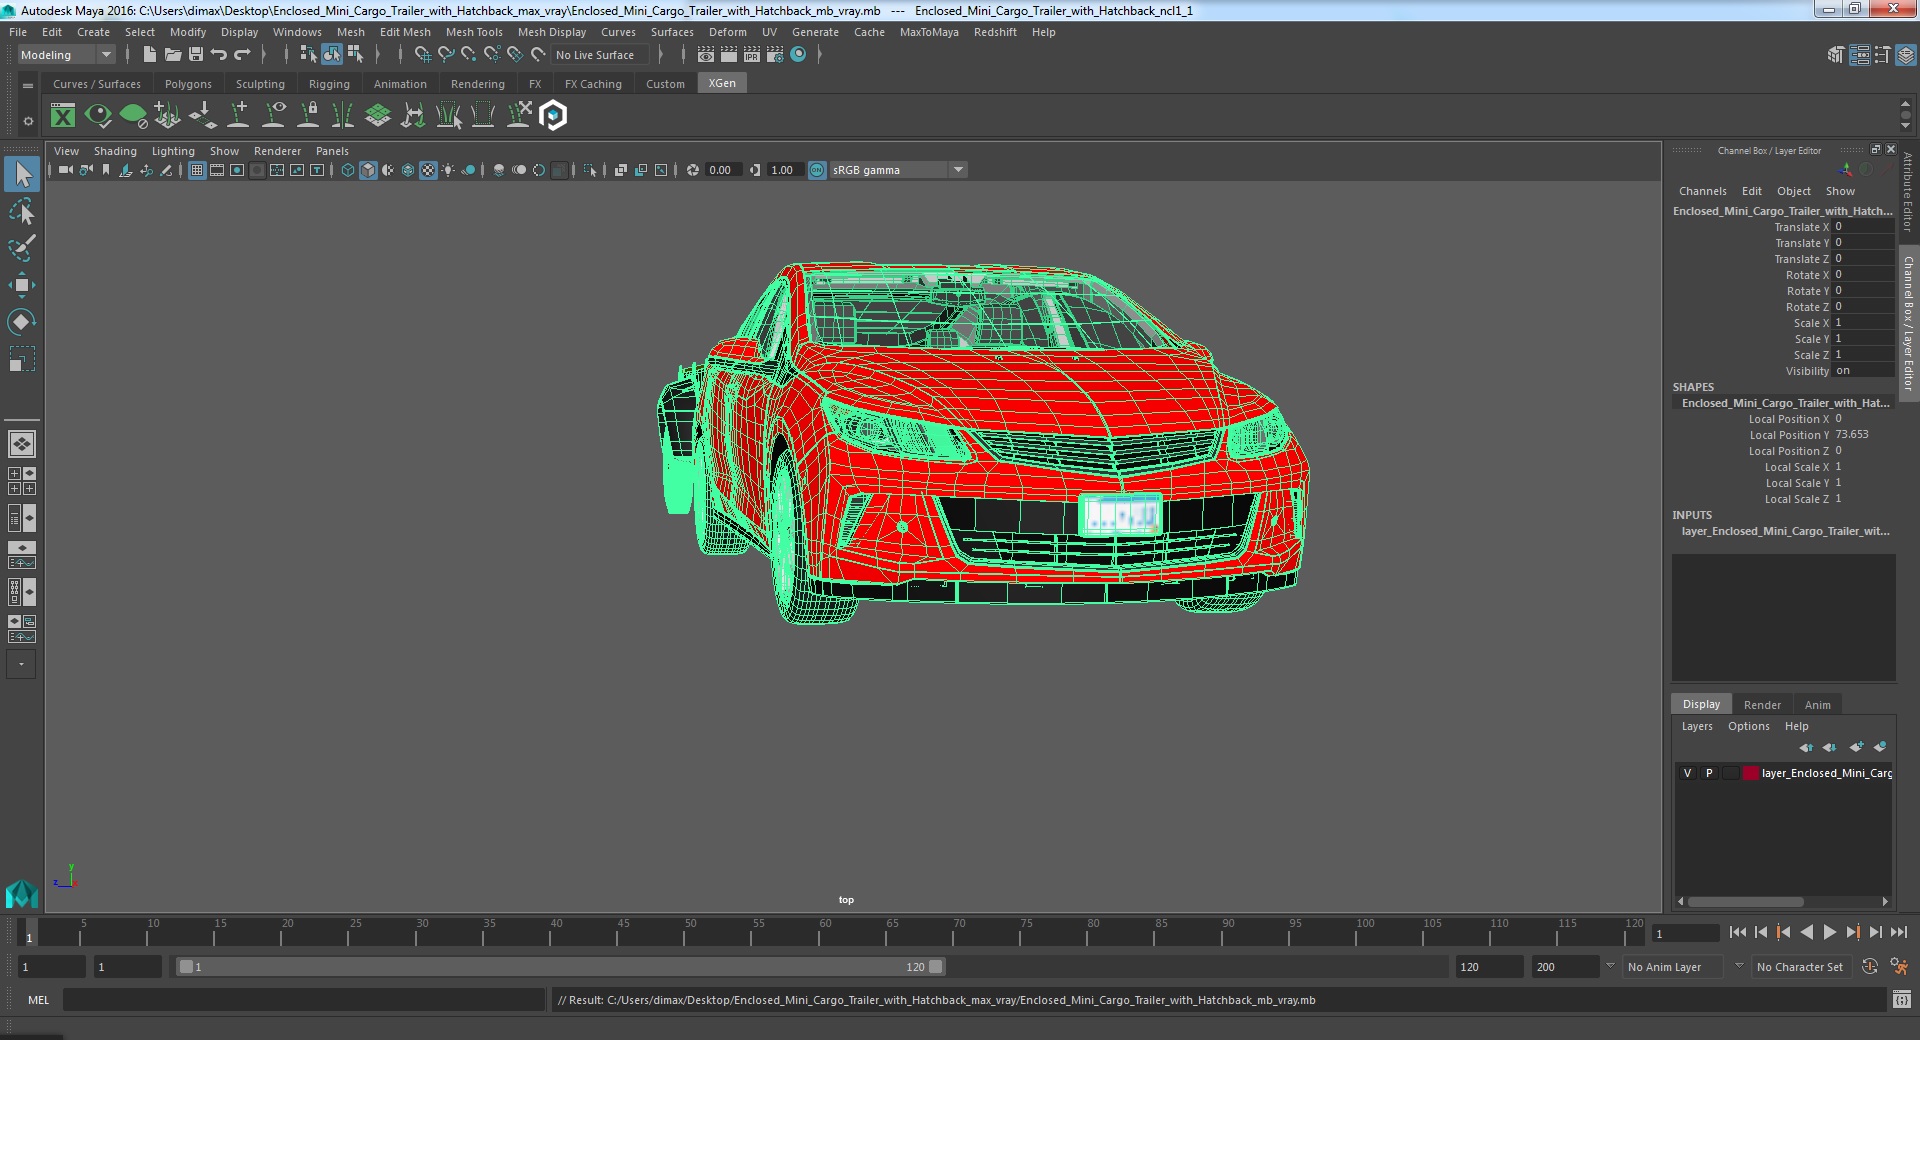The image size is (1920, 1158).
Task: Click the viewport bookmark icon
Action: click(106, 170)
